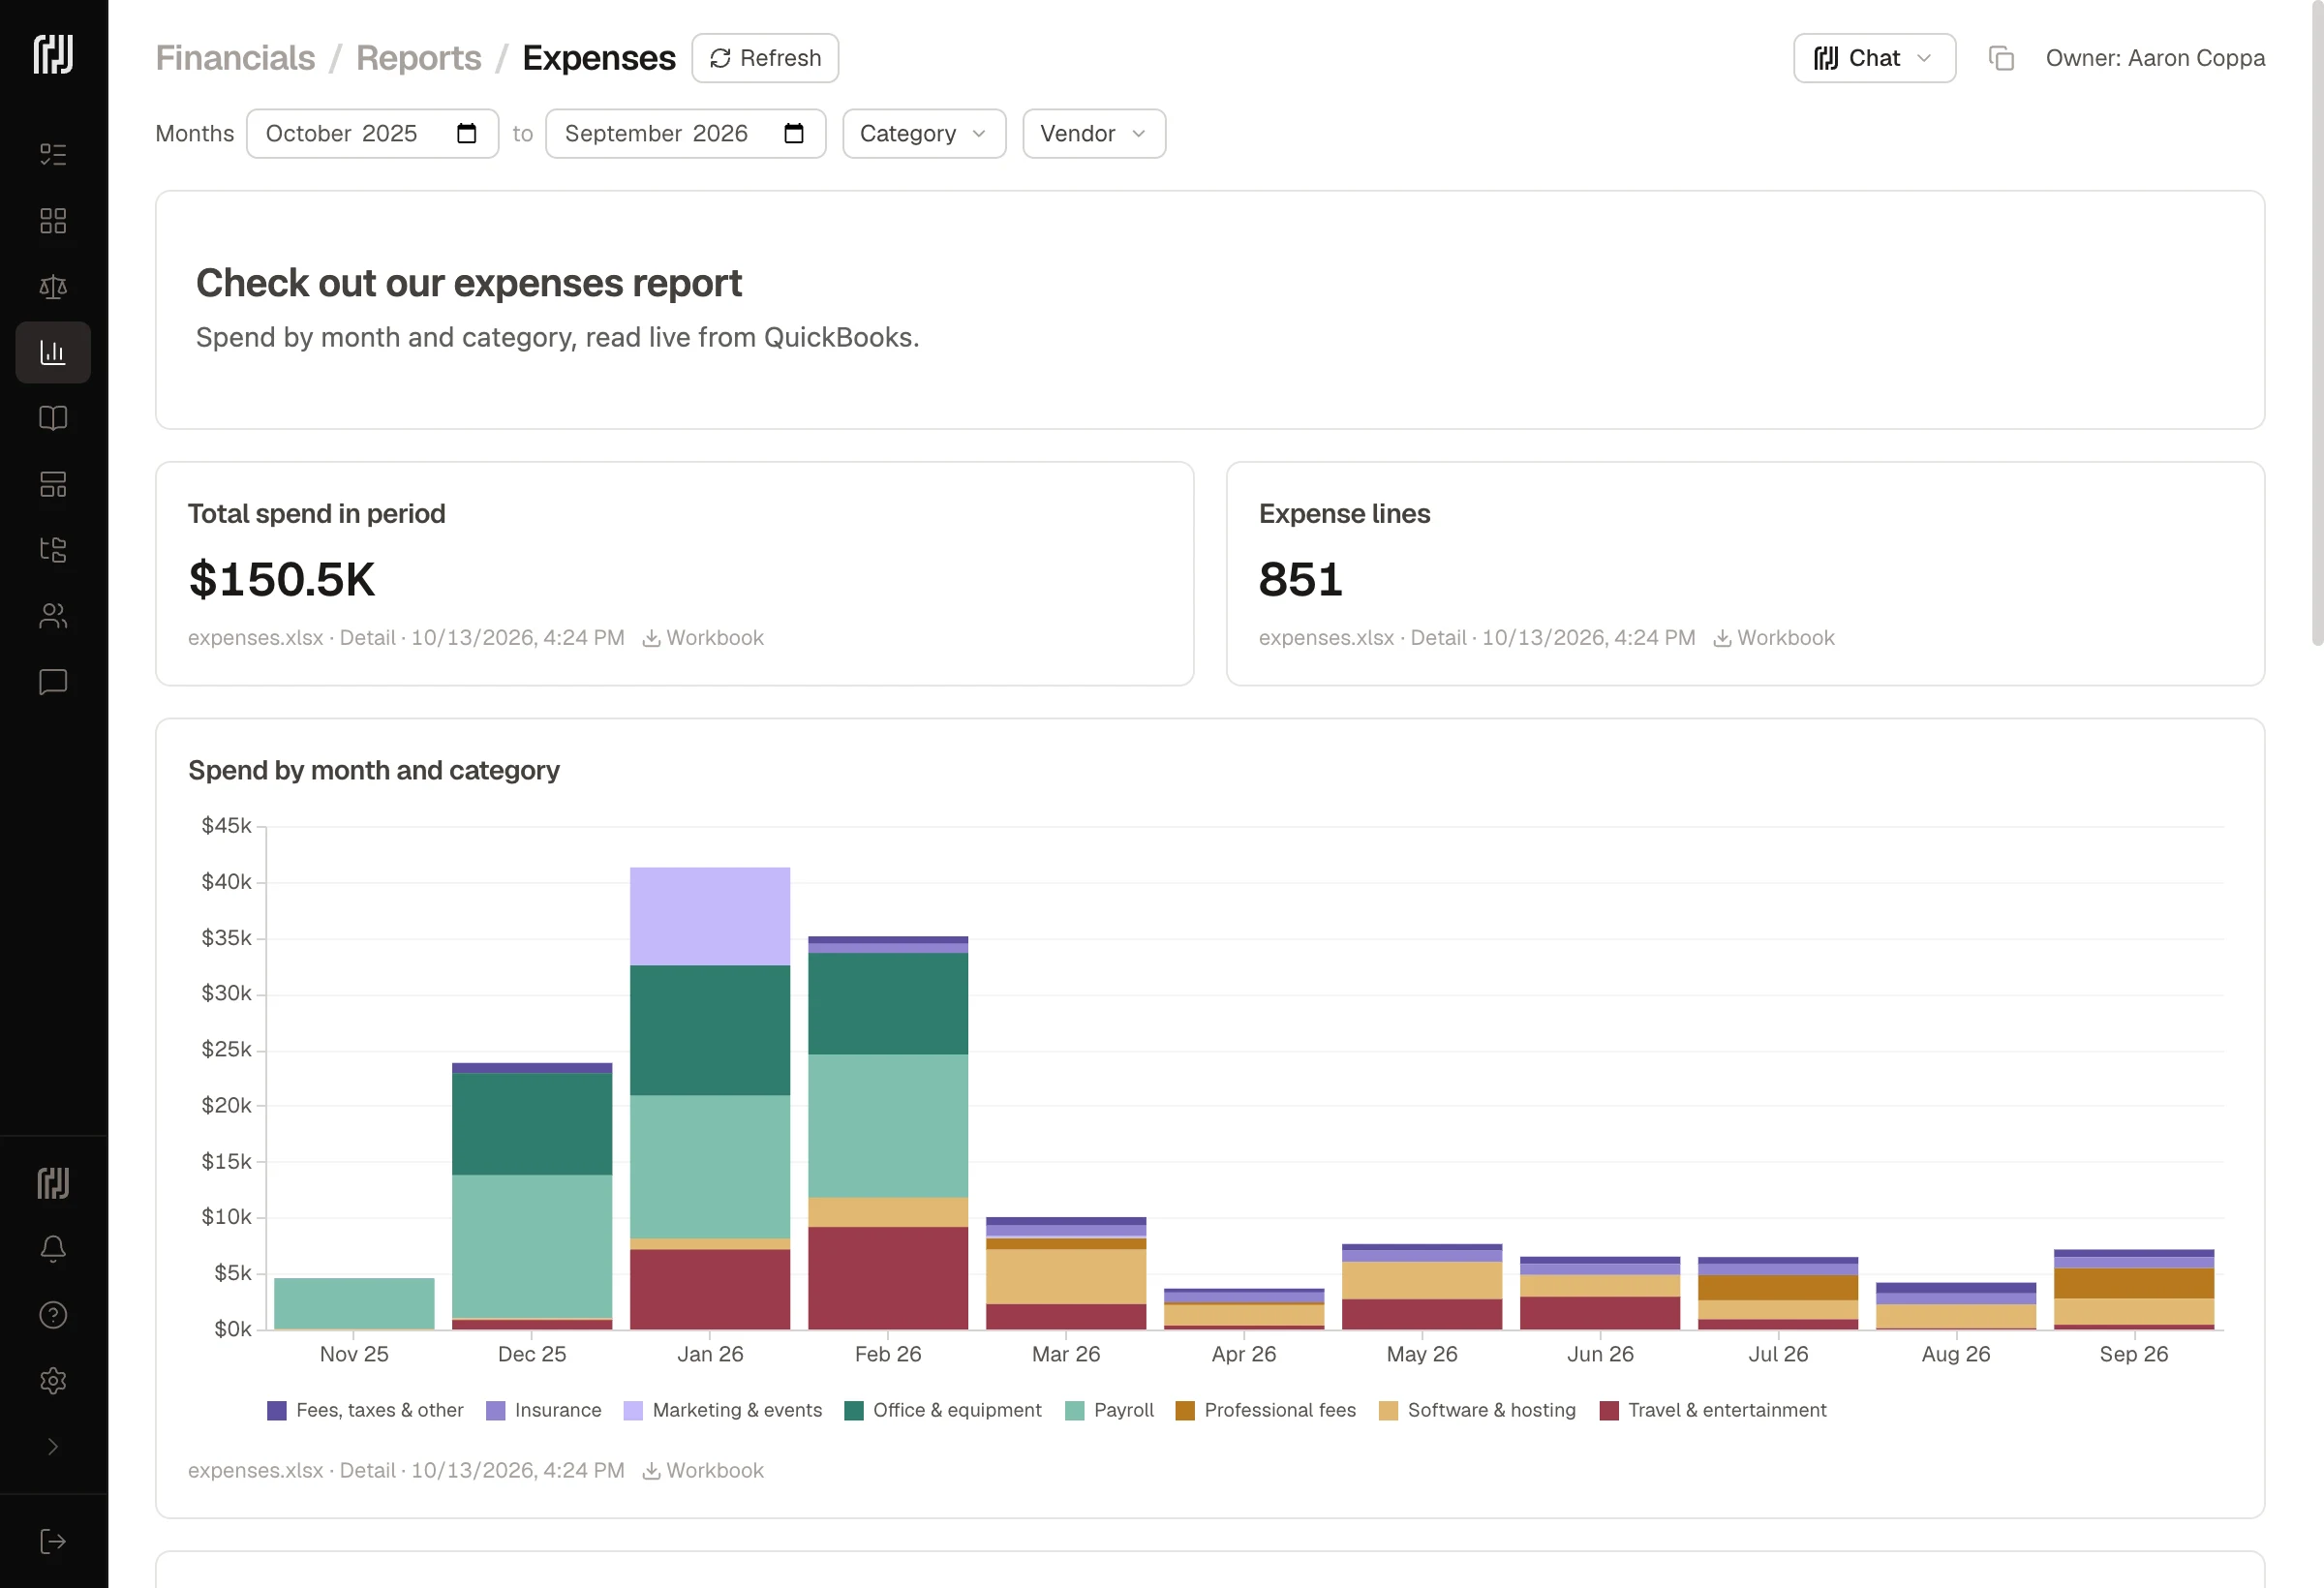Toggle Office & equipment legend entry
Viewport: 2324px width, 1588px height.
[943, 1410]
